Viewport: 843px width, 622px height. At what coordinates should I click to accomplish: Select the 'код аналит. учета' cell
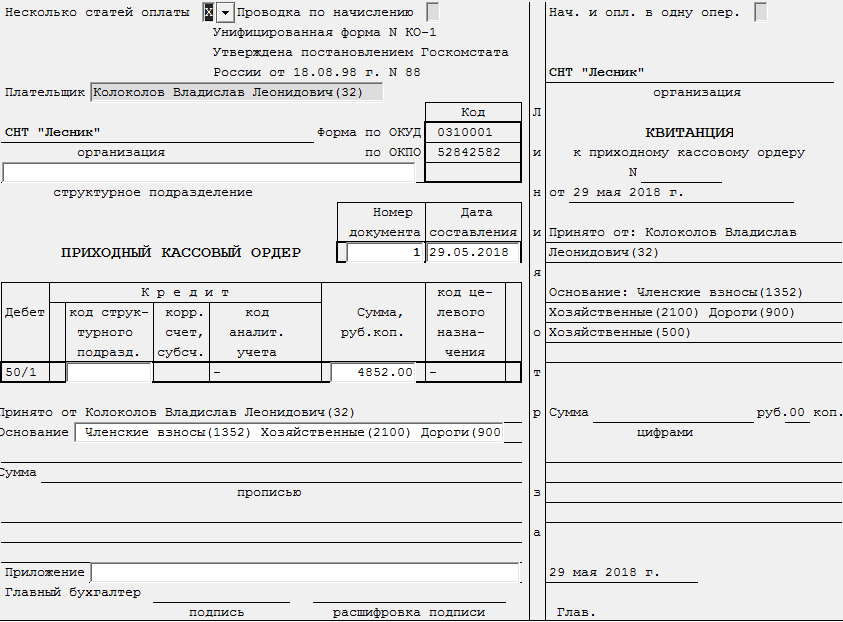coord(264,372)
